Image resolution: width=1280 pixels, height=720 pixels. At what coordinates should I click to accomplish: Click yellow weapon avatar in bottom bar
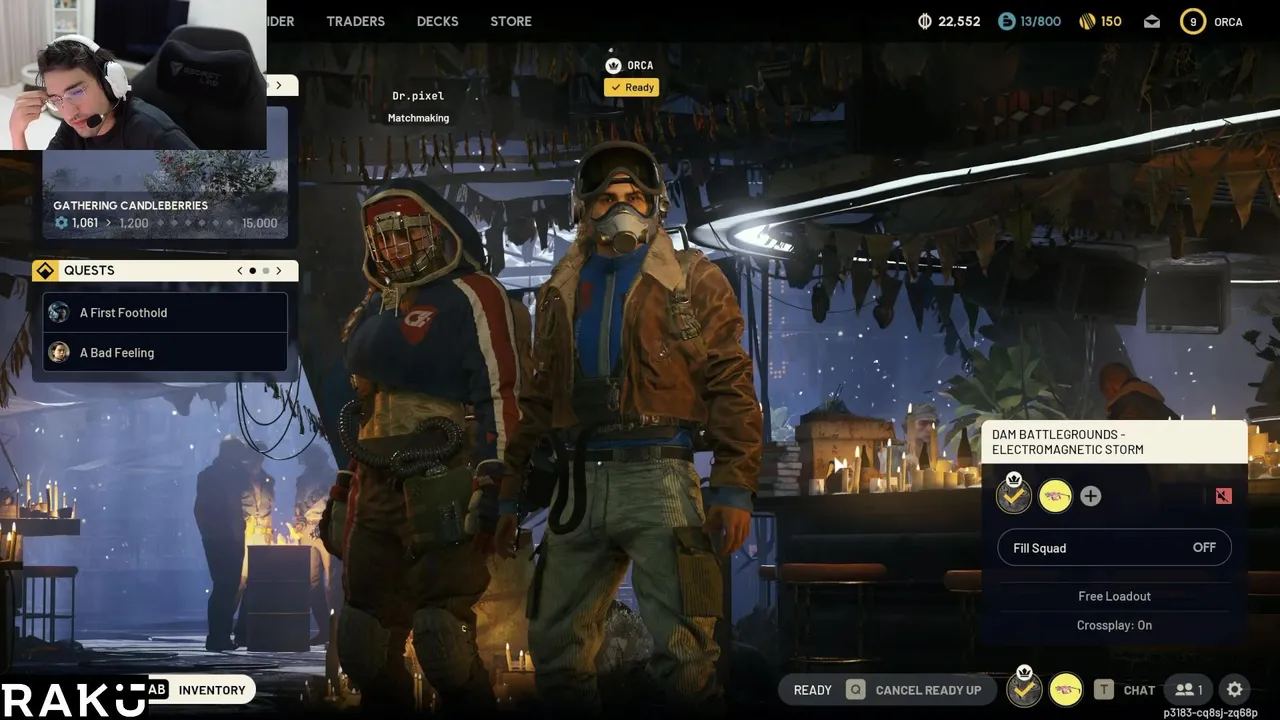[x=1066, y=690]
